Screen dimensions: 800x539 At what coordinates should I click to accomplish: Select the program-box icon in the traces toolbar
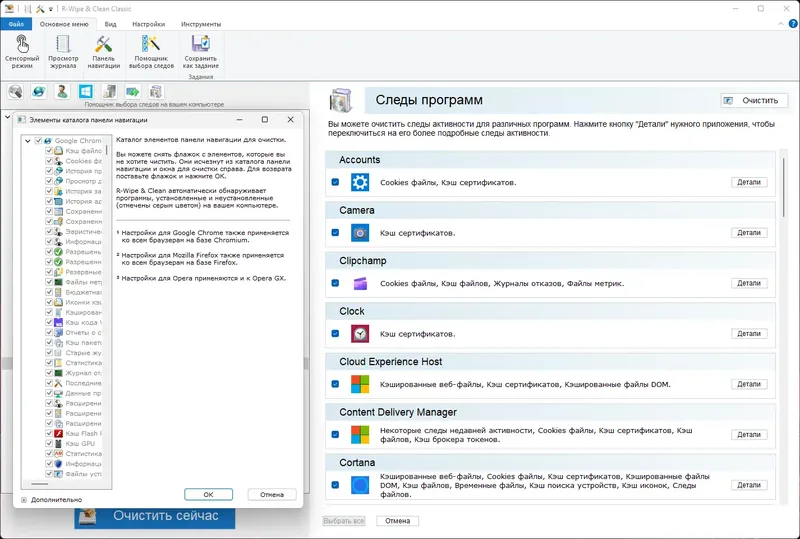point(156,92)
